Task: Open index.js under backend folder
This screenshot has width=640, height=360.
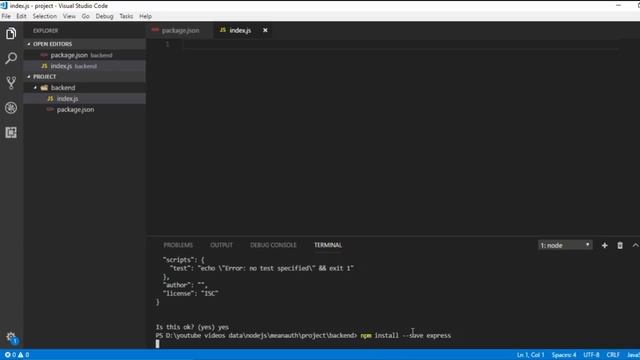Action: [x=84, y=99]
